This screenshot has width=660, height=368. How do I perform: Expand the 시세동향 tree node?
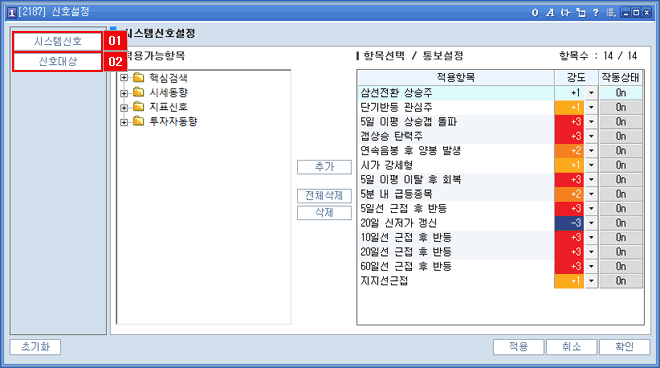(x=124, y=93)
